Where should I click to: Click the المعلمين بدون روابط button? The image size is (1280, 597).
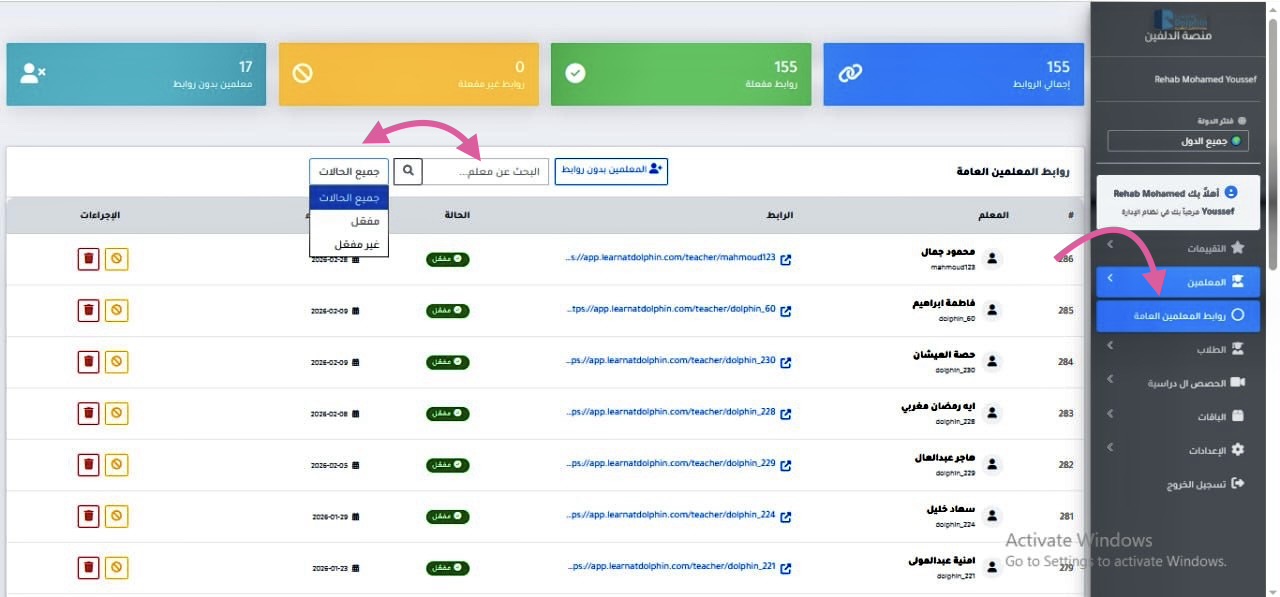pyautogui.click(x=611, y=170)
